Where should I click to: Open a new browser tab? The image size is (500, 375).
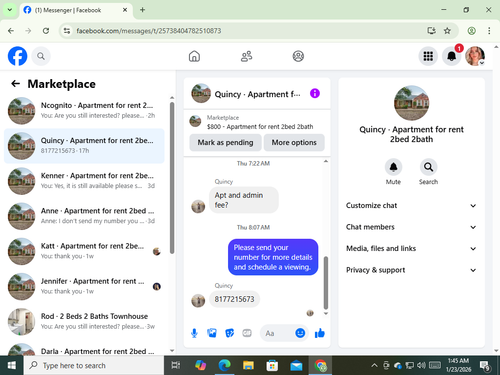(142, 10)
